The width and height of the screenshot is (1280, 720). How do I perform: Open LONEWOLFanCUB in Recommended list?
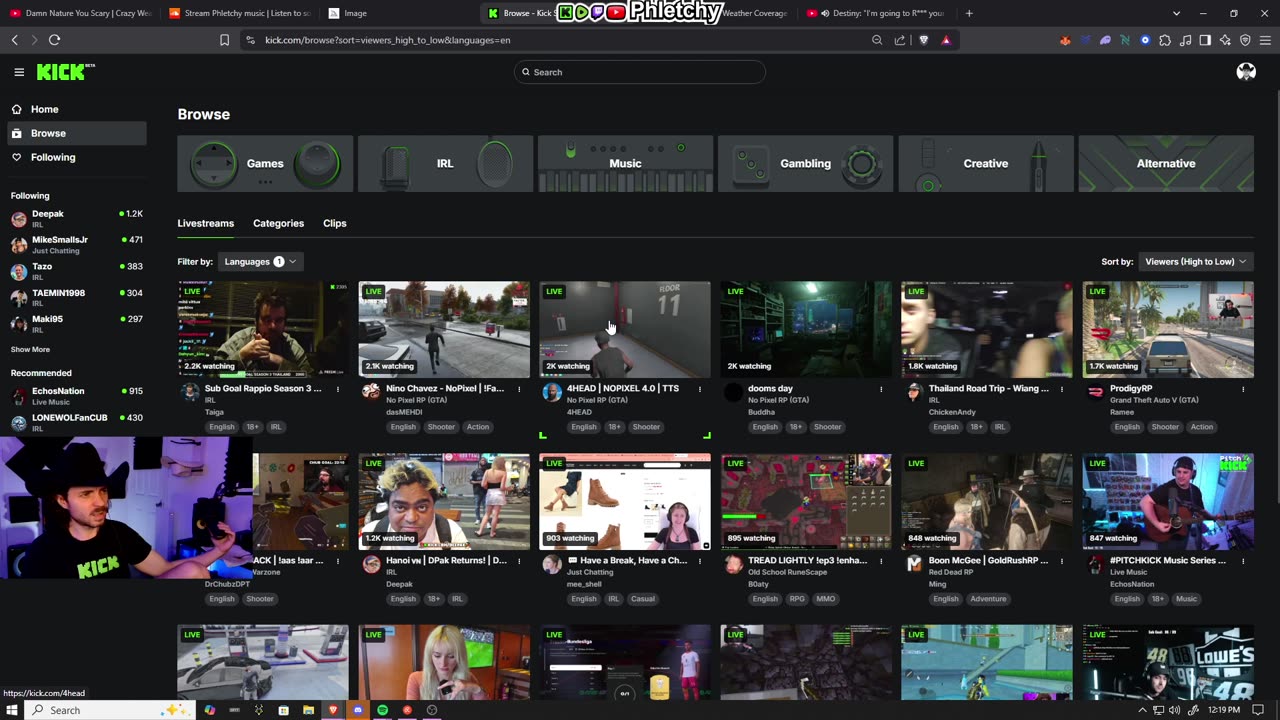pos(77,422)
